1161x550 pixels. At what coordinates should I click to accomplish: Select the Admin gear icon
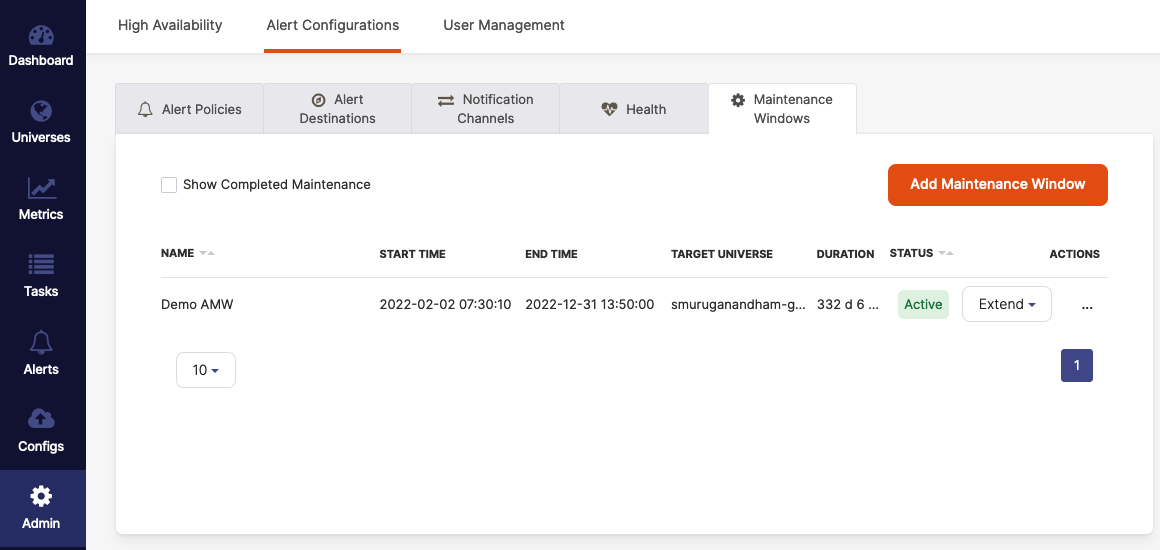click(41, 497)
